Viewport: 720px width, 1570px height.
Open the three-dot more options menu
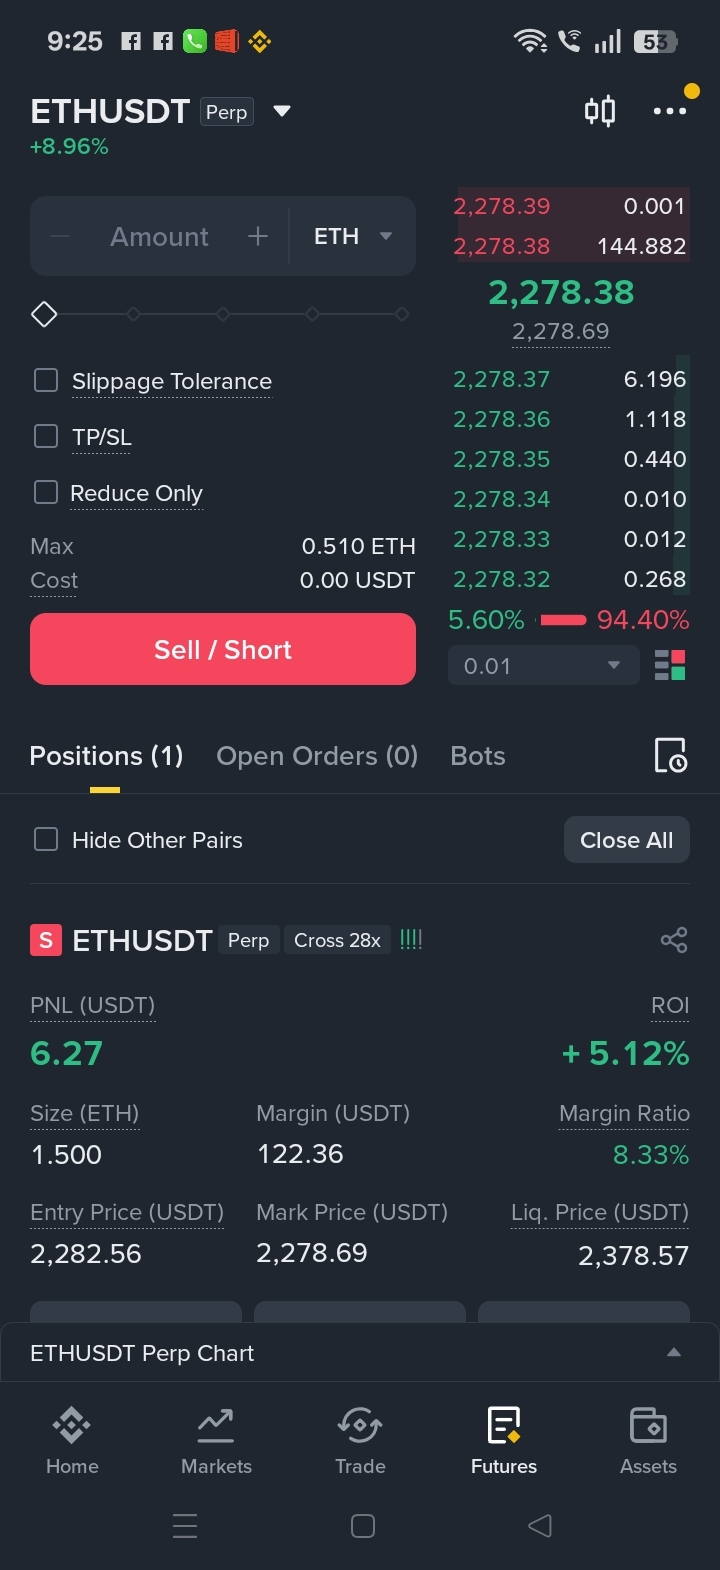(x=670, y=110)
